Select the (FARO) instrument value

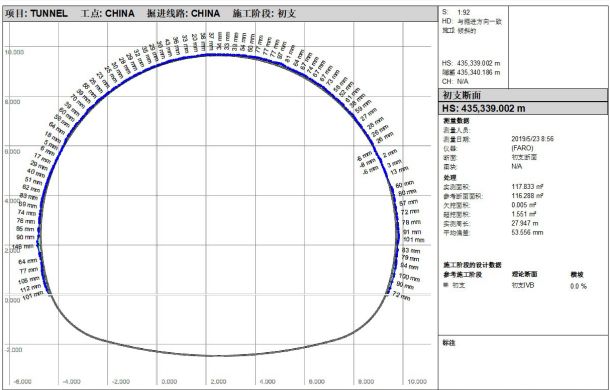point(522,148)
